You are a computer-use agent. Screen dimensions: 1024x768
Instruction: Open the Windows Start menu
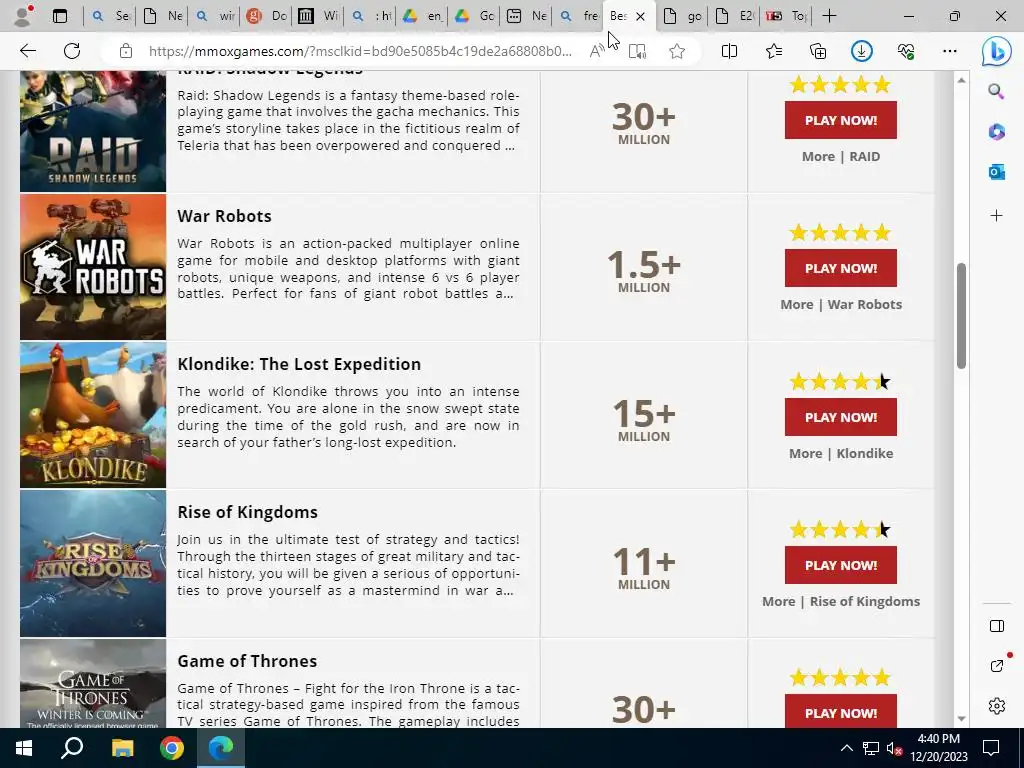coord(24,748)
